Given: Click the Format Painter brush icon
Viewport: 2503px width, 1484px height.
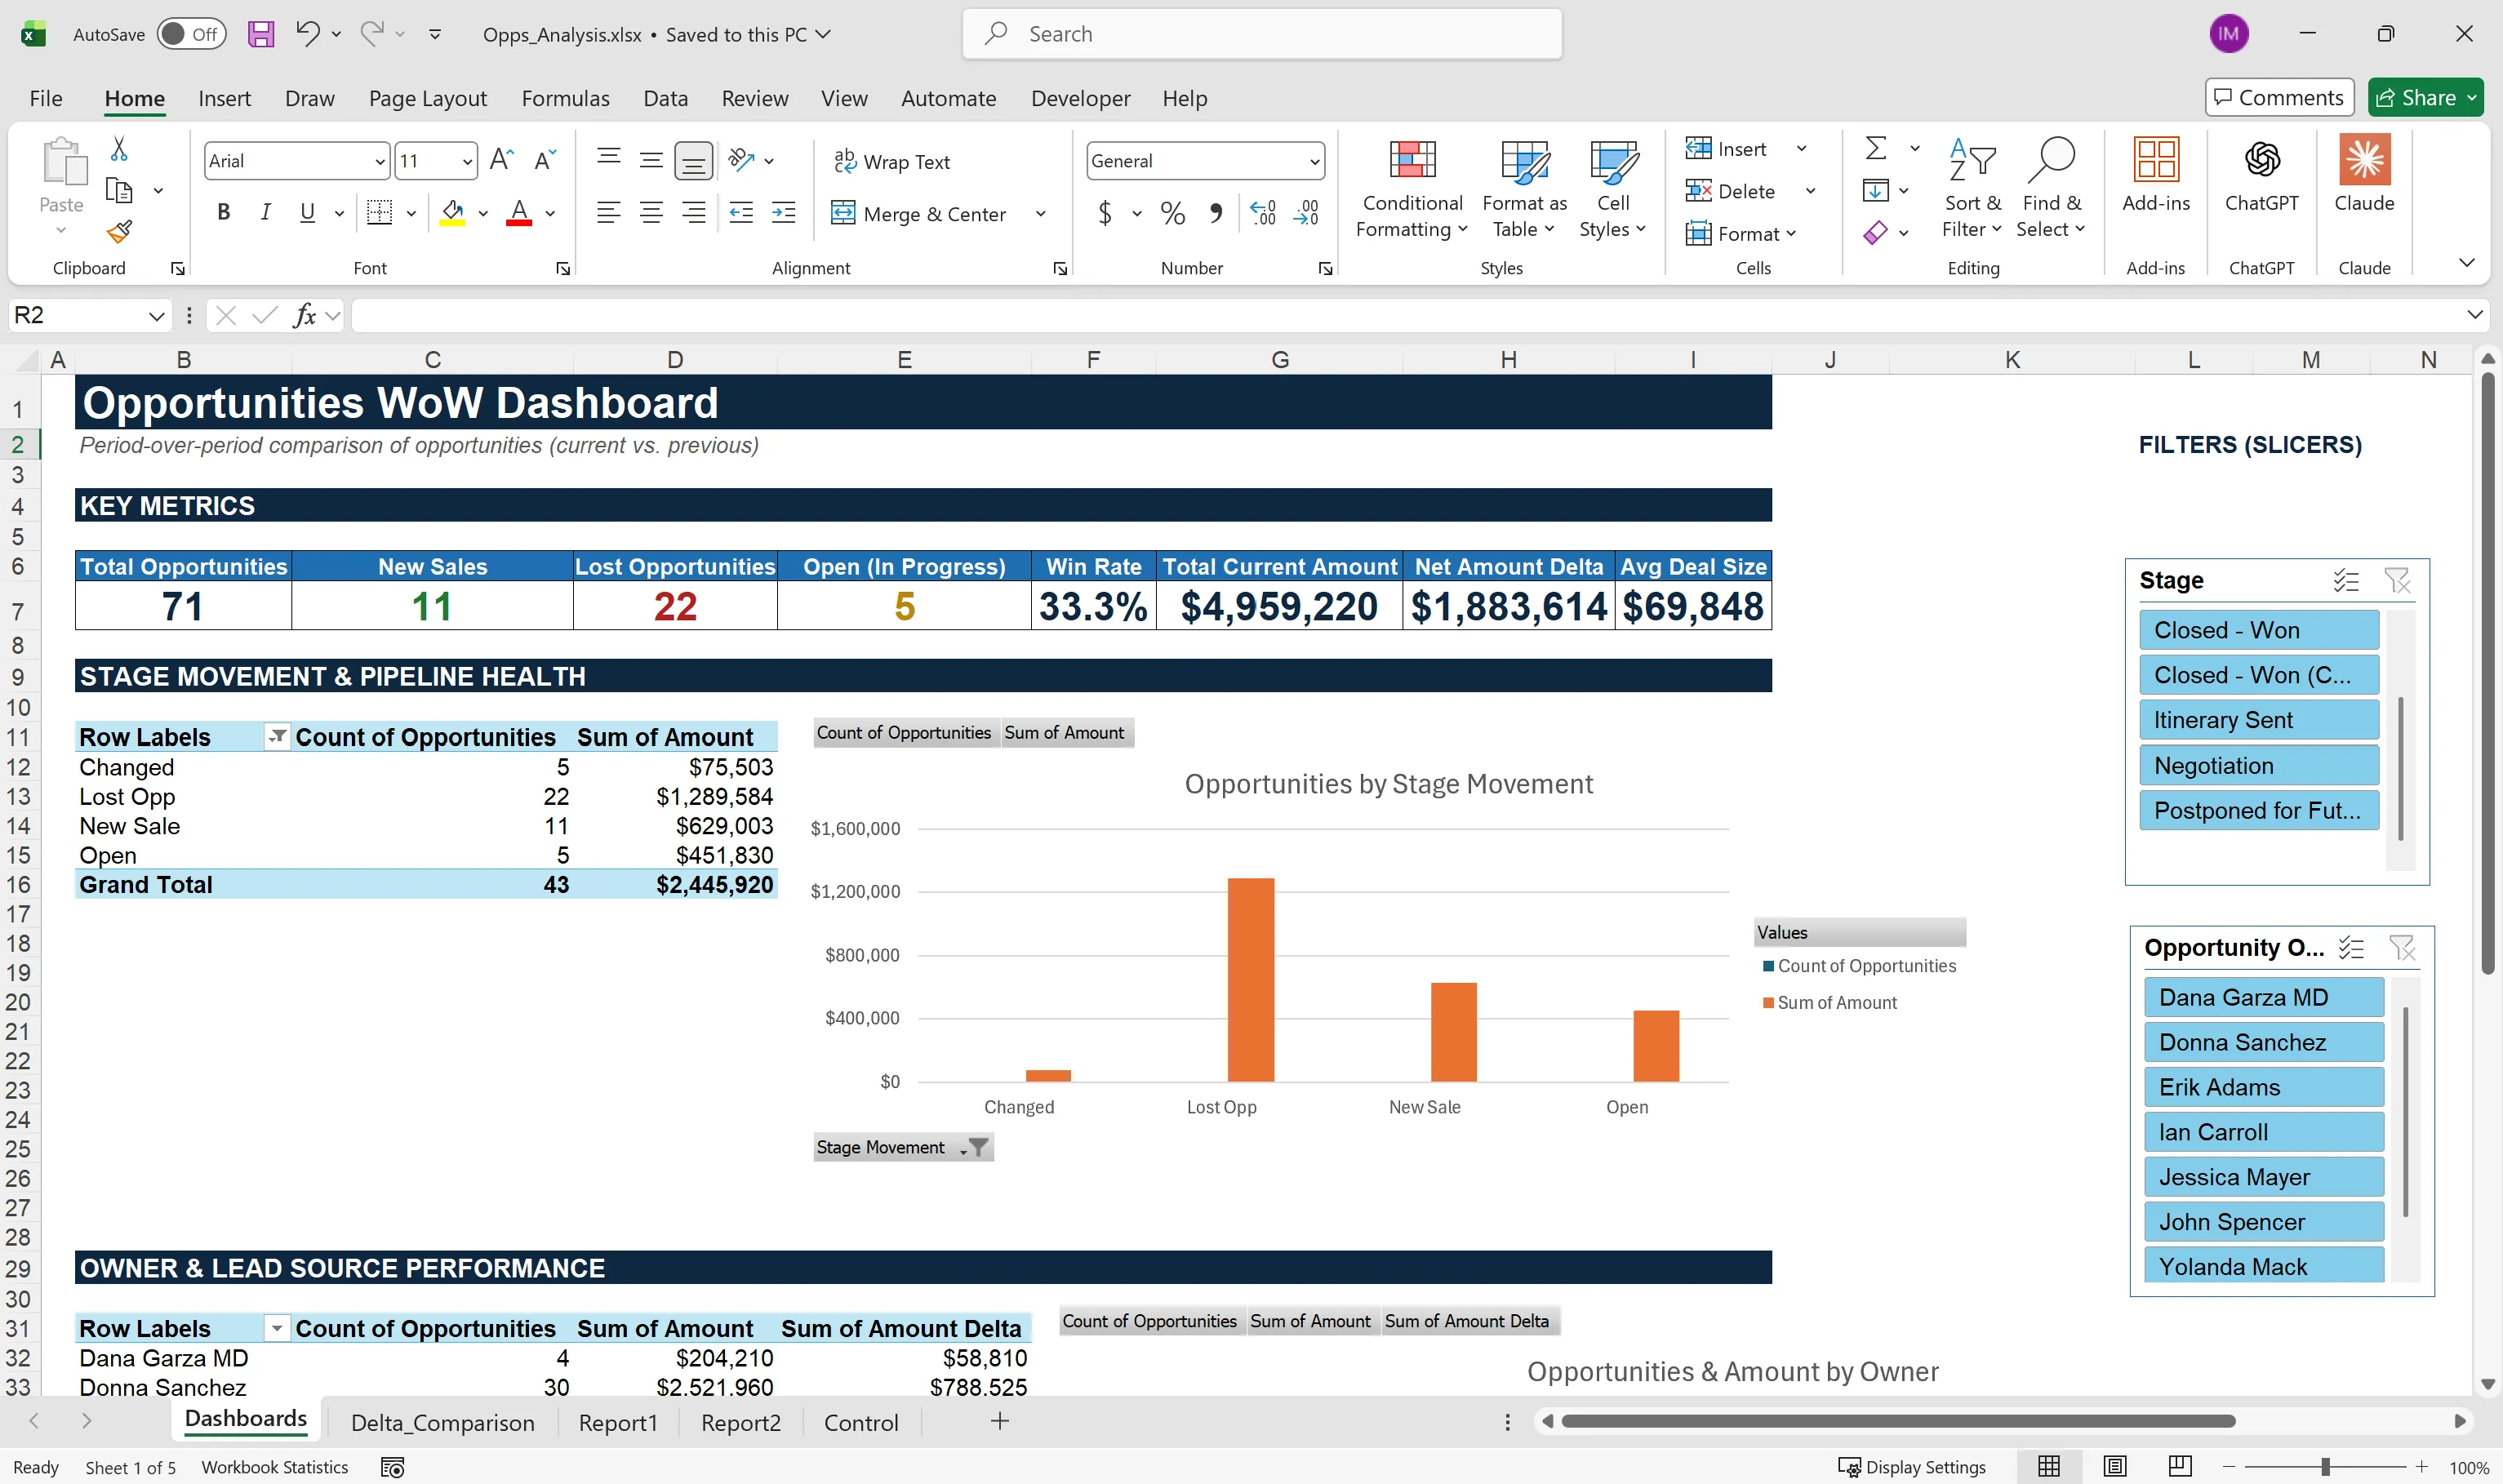Looking at the screenshot, I should click(119, 232).
